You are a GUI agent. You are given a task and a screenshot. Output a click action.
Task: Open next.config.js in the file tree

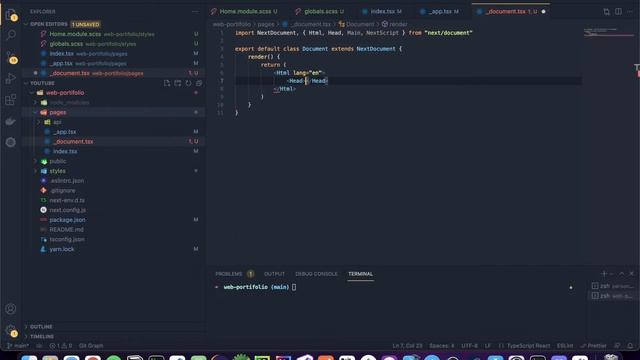(x=67, y=210)
